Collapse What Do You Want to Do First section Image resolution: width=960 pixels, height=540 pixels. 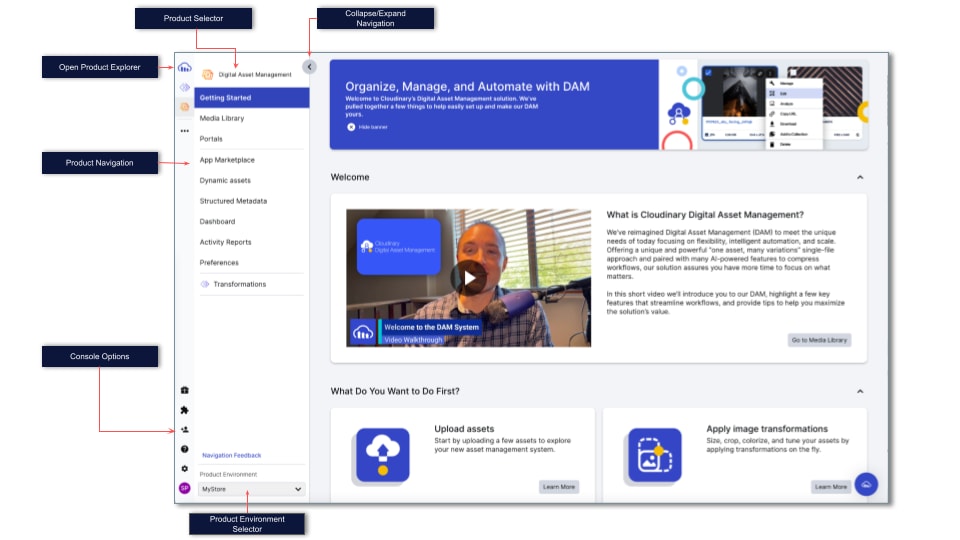(x=860, y=391)
